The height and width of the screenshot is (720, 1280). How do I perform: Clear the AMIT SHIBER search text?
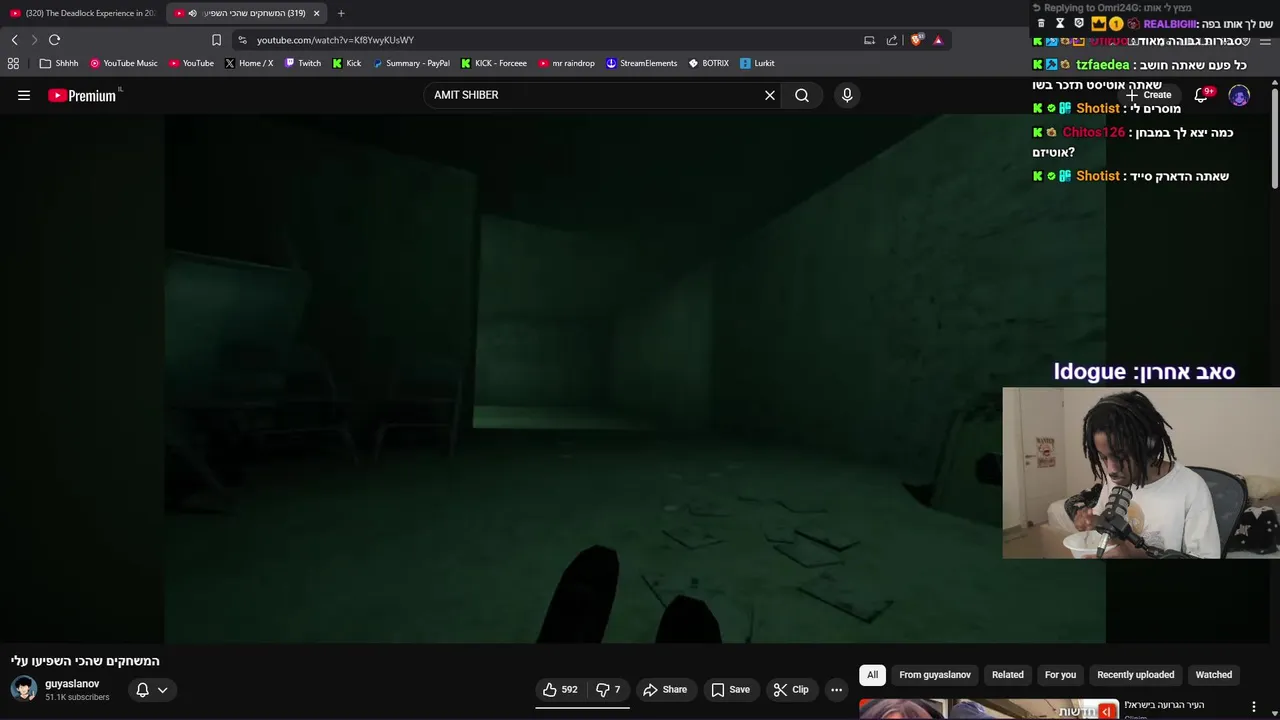pyautogui.click(x=770, y=95)
